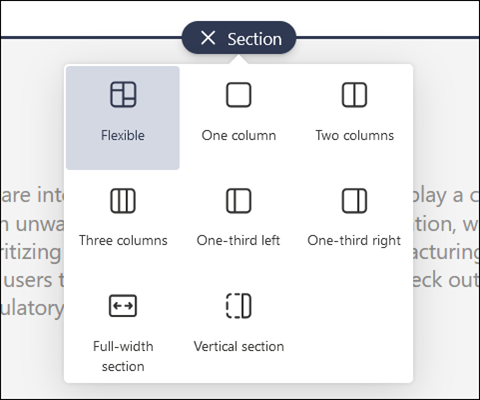
Task: Select the Flexible layout grid icon
Action: click(123, 94)
